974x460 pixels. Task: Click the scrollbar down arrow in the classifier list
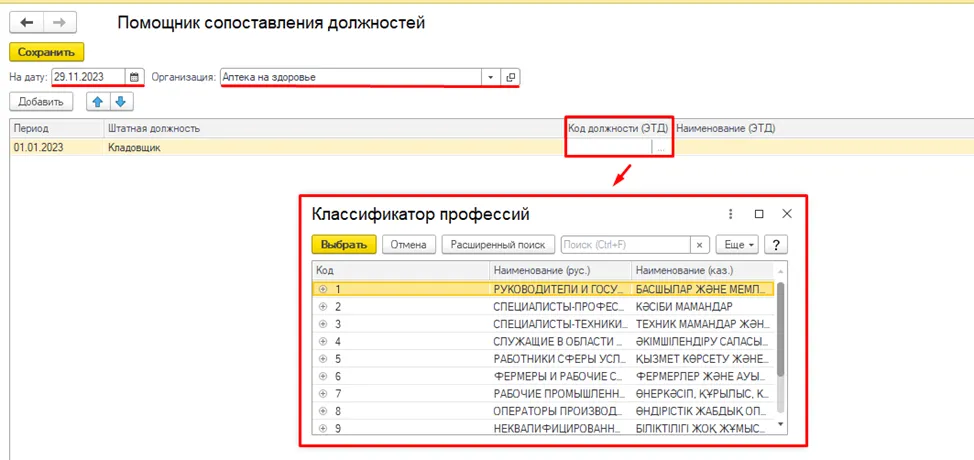(781, 427)
